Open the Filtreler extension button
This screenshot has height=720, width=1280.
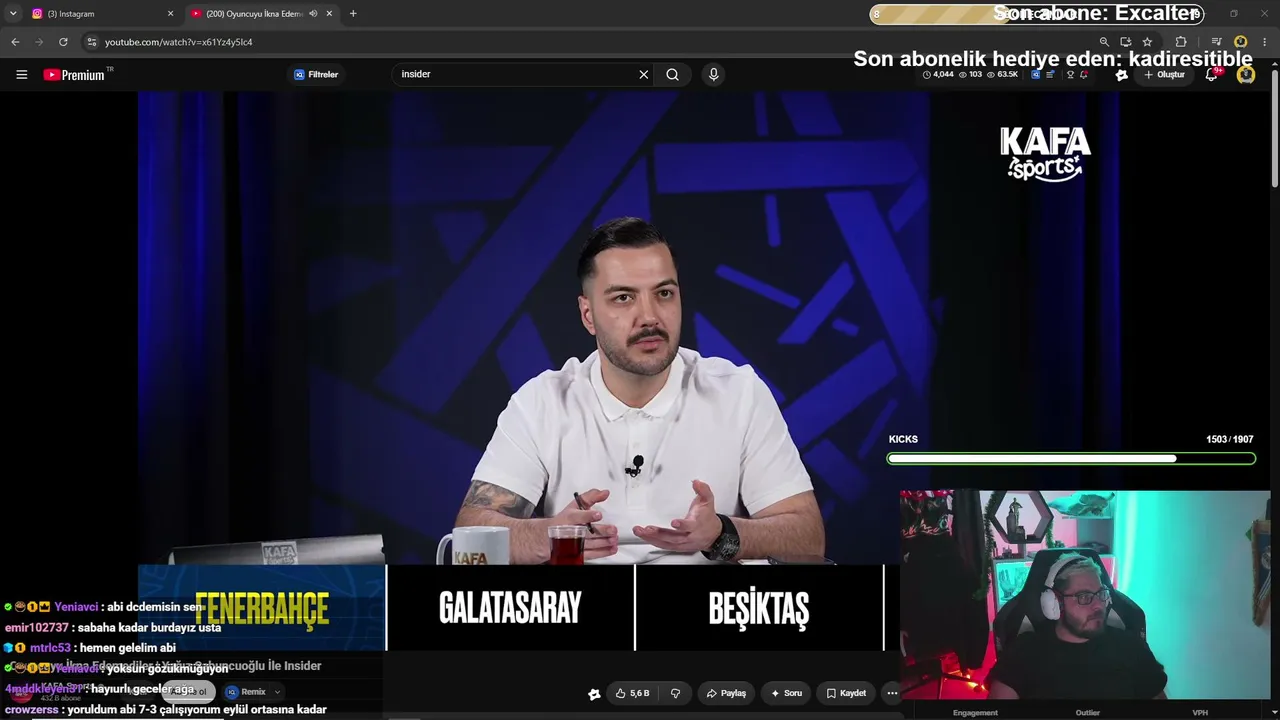click(x=316, y=75)
